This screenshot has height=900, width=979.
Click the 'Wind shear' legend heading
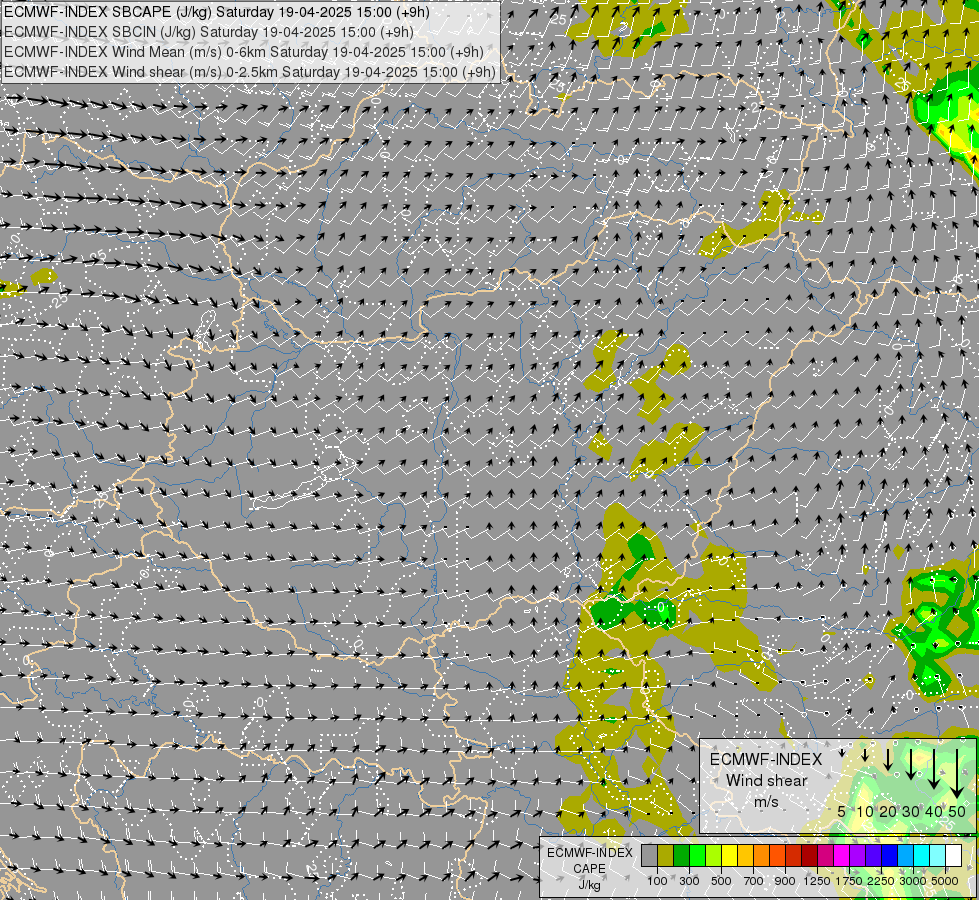767,781
